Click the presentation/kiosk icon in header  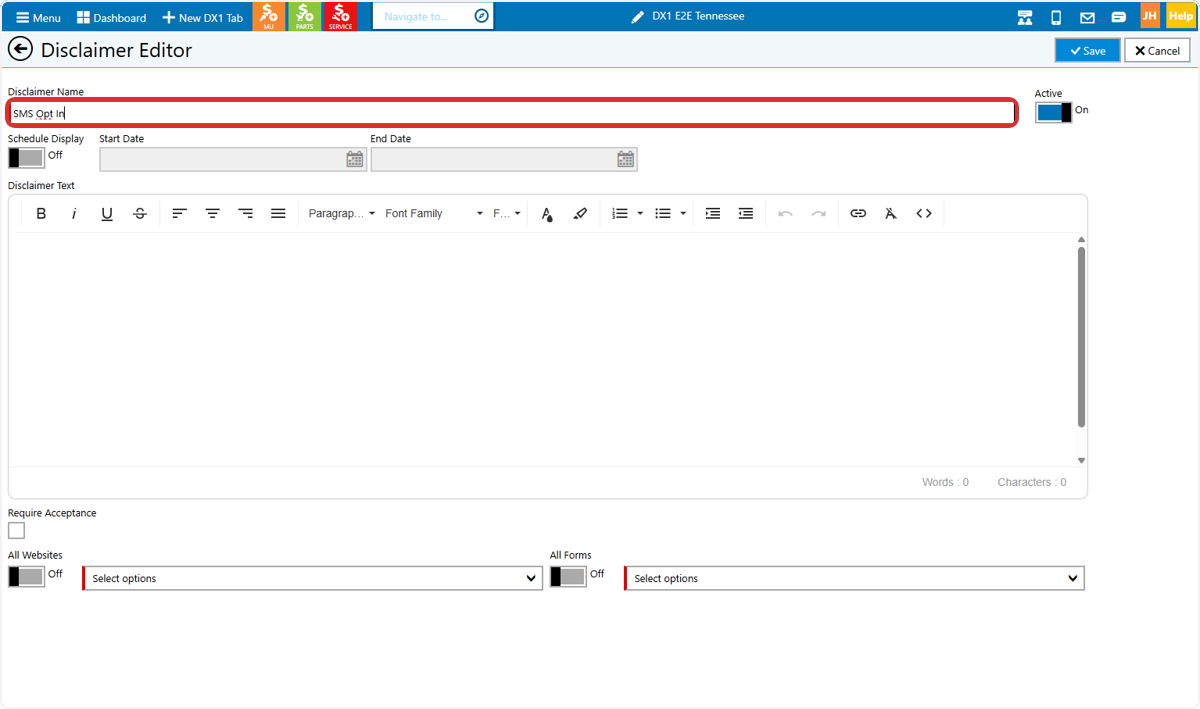1024,17
